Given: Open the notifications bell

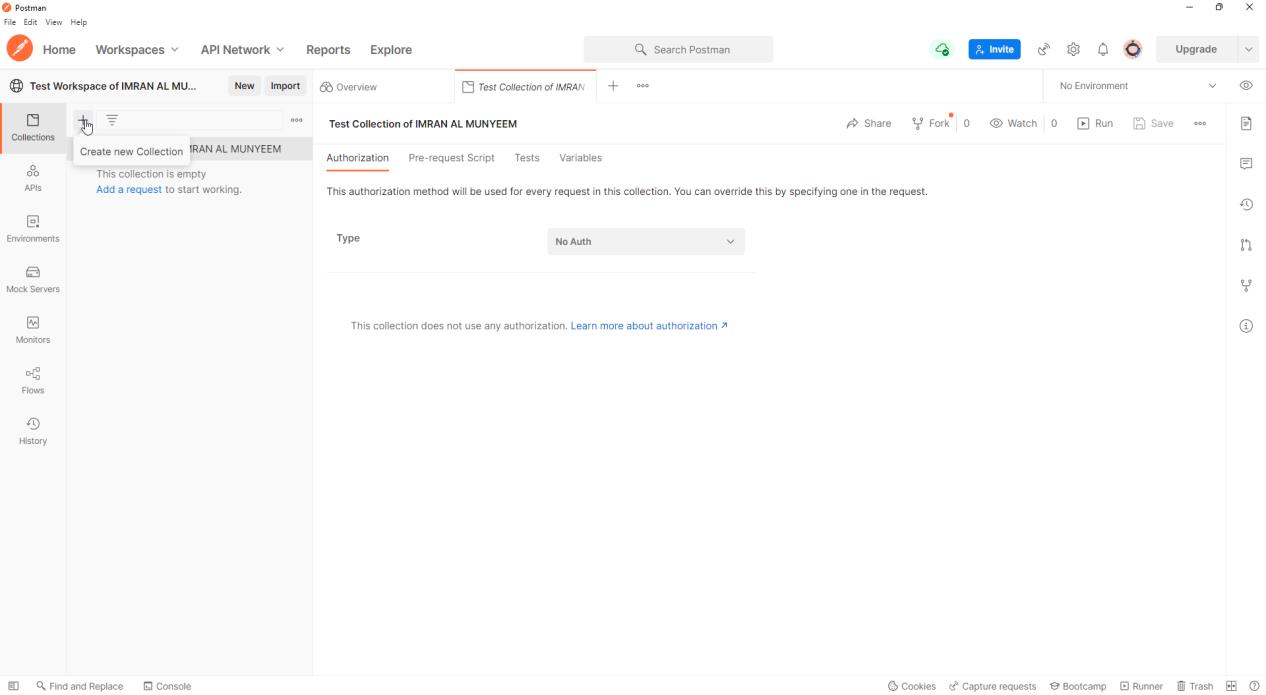Looking at the screenshot, I should click(x=1103, y=49).
